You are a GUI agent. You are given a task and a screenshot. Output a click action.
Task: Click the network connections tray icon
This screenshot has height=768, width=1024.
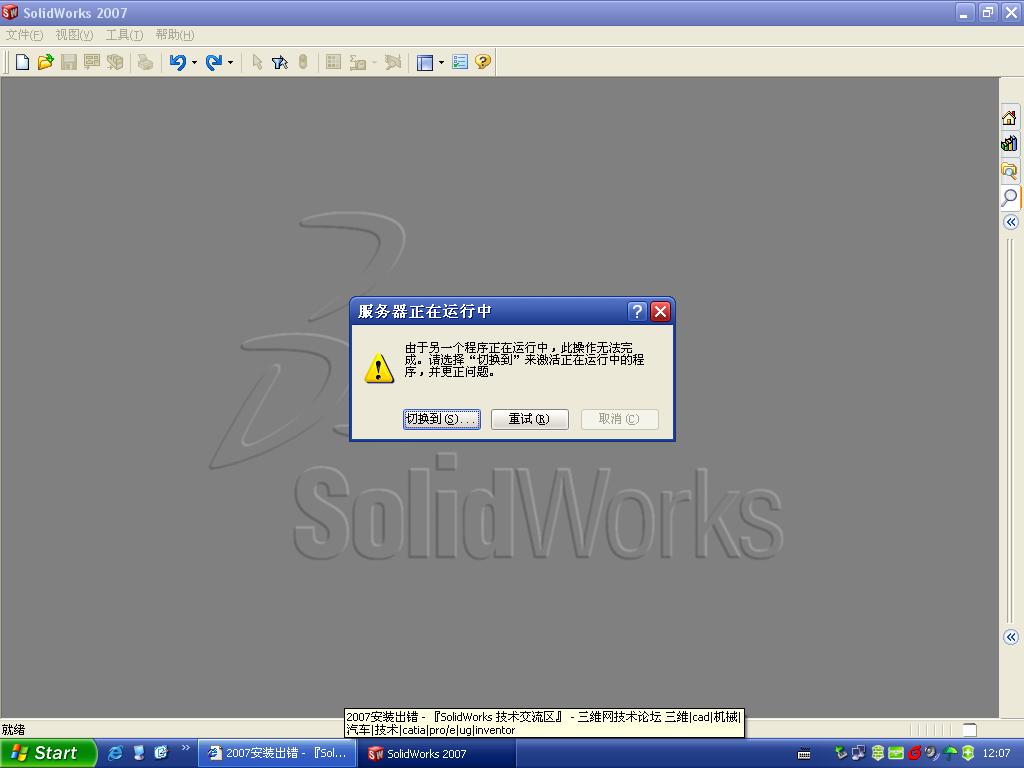click(858, 753)
